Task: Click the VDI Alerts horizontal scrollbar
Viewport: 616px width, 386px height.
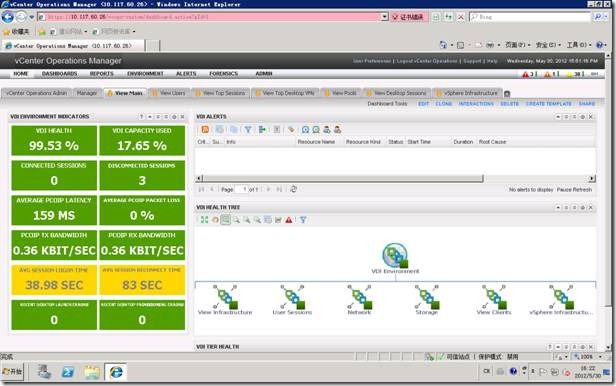Action: (x=343, y=179)
